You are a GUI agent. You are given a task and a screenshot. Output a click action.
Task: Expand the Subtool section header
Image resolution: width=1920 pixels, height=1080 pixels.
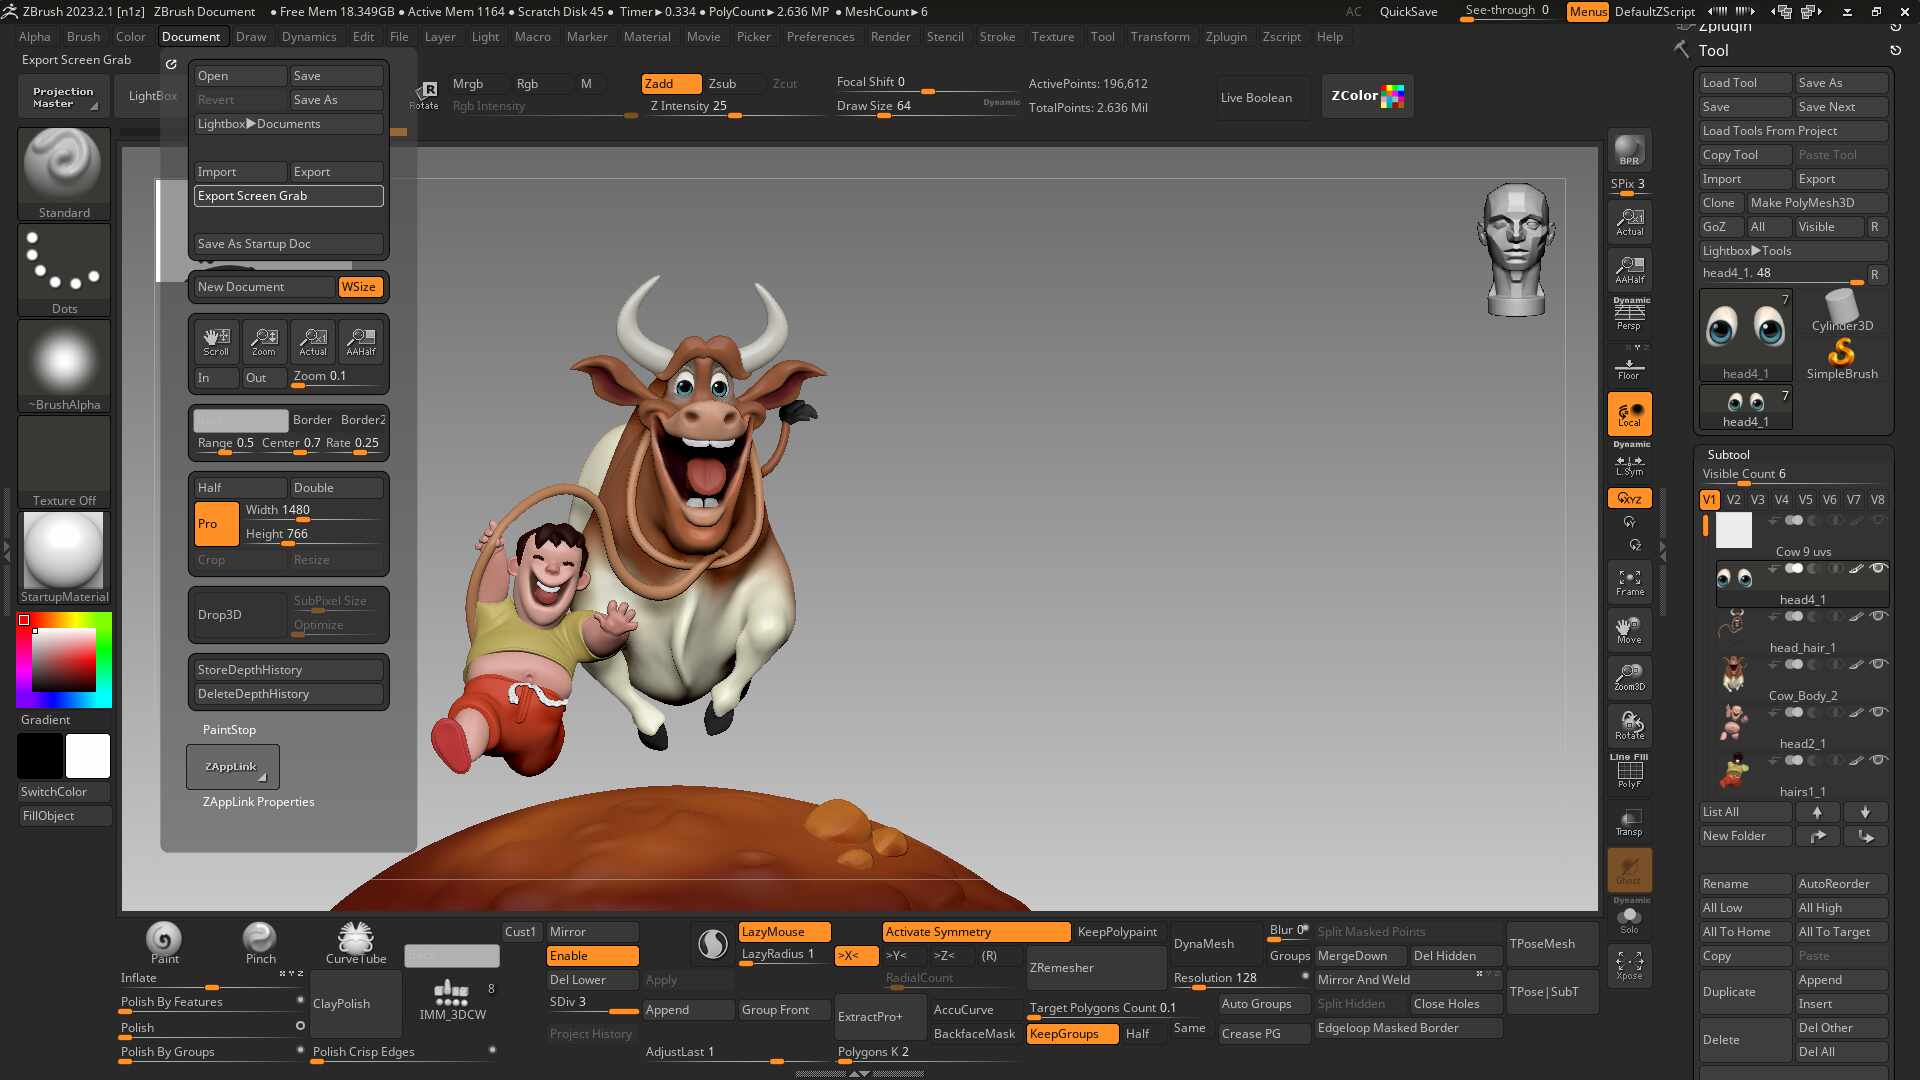click(1728, 454)
